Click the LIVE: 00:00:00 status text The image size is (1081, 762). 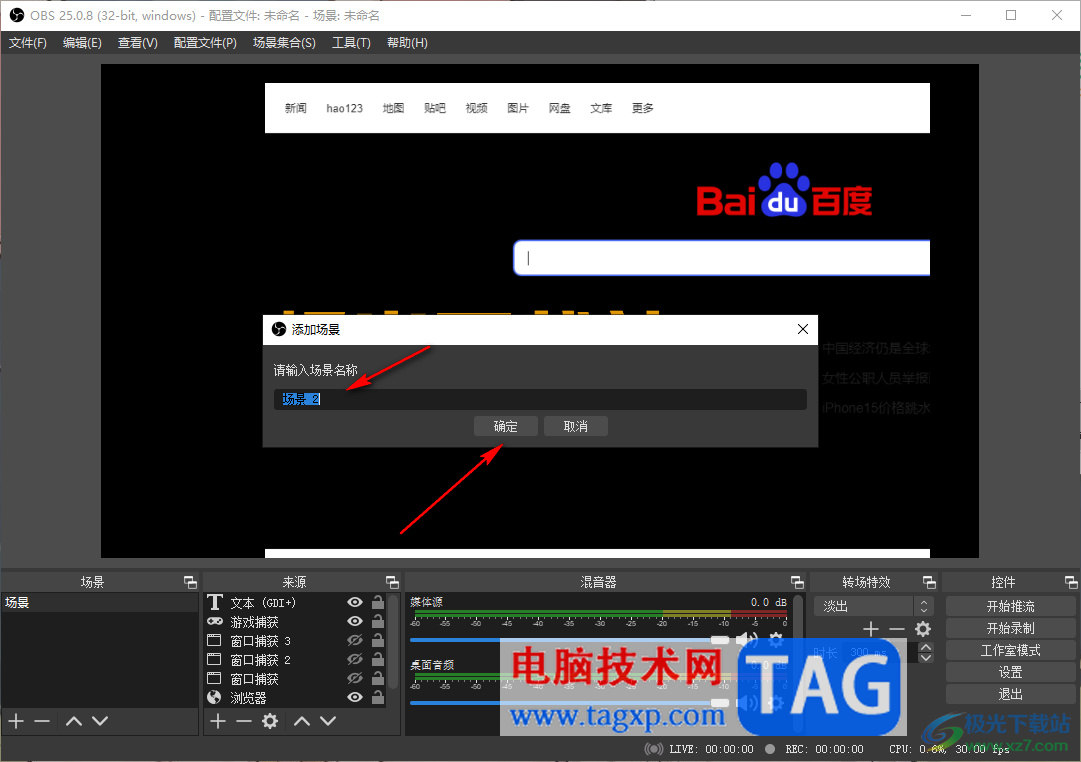711,749
